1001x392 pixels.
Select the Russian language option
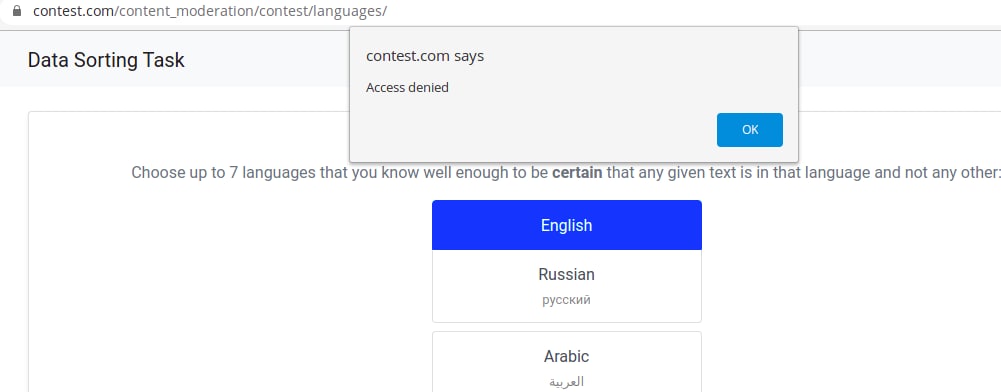click(x=567, y=286)
